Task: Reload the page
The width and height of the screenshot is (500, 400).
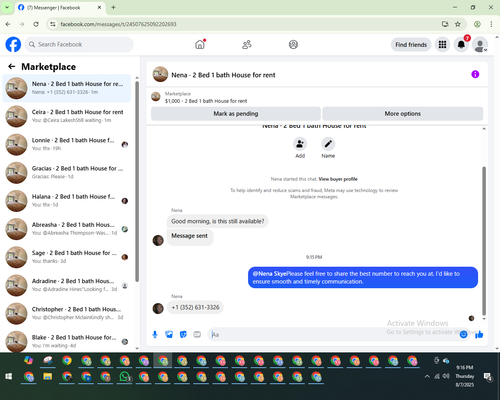Action: (x=36, y=24)
